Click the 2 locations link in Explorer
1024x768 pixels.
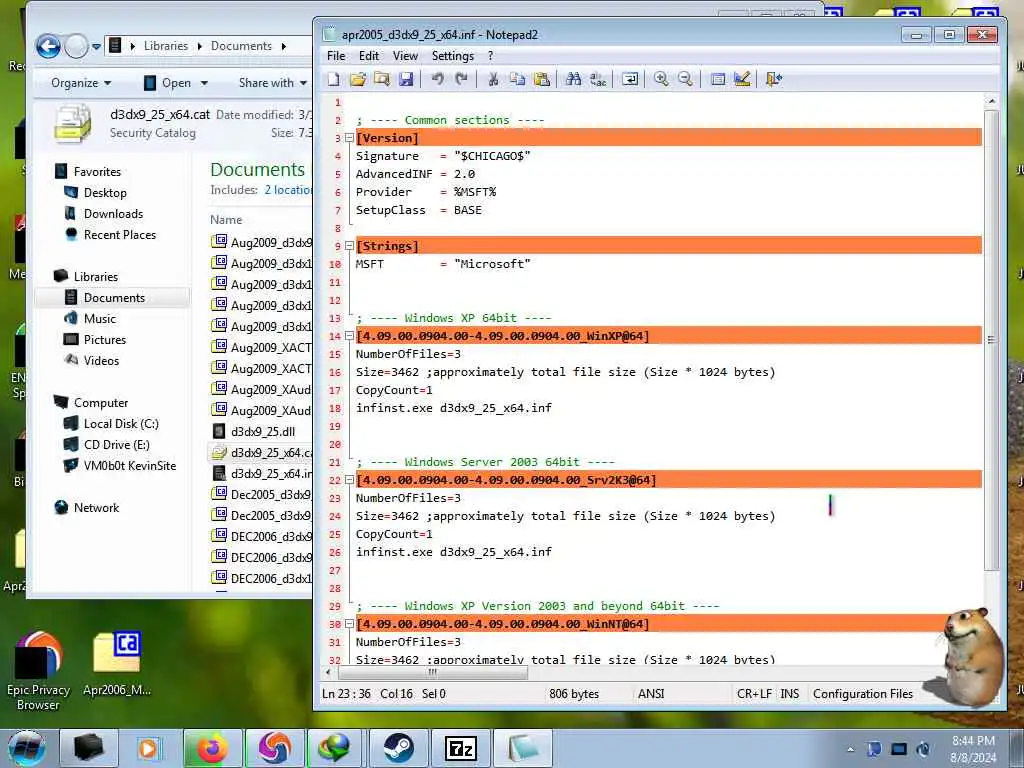coord(288,190)
